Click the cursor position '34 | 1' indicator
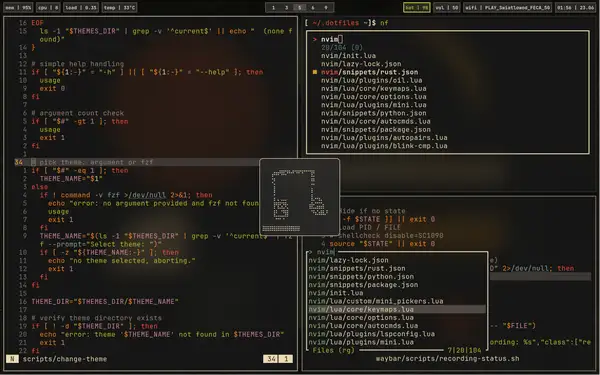Image resolution: width=600 pixels, height=375 pixels. 278,359
